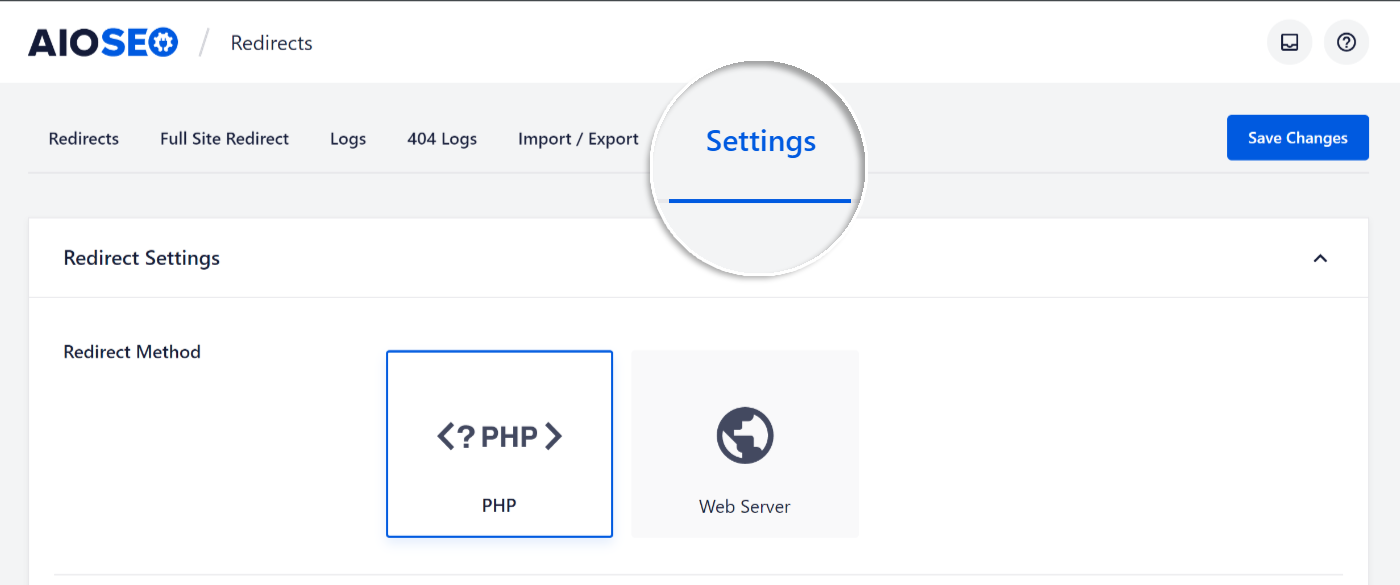Select the highlighted Settings tab
The width and height of the screenshot is (1400, 585).
click(x=761, y=141)
